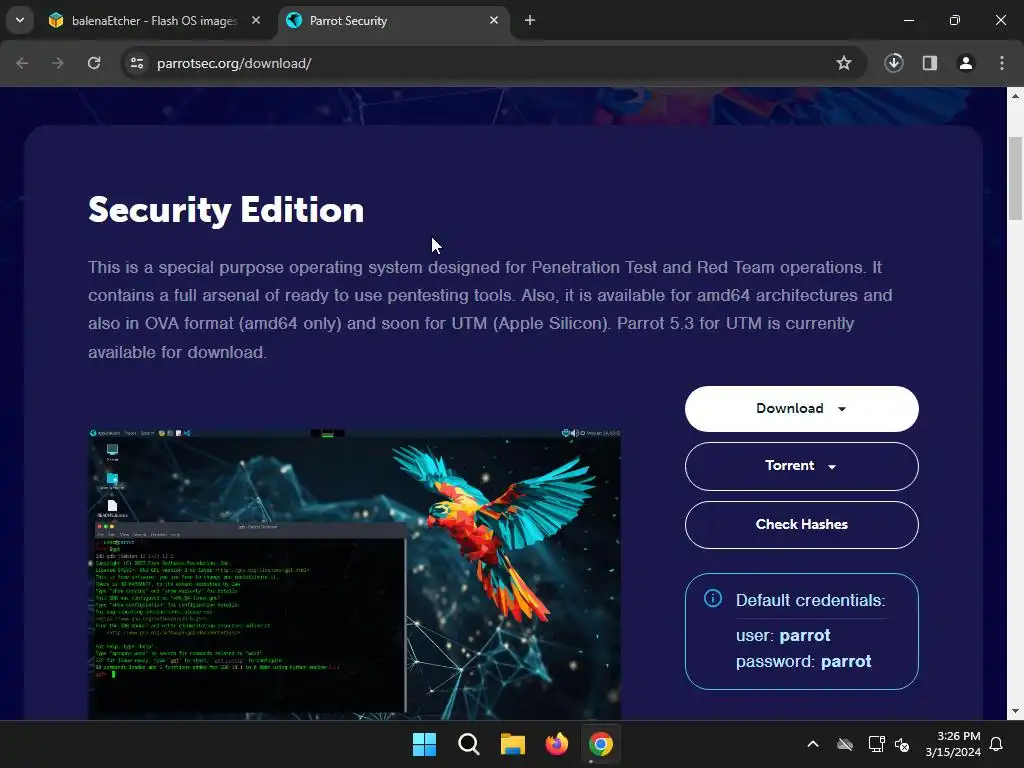Open Chrome profile icon
Viewport: 1024px width, 768px height.
966,63
